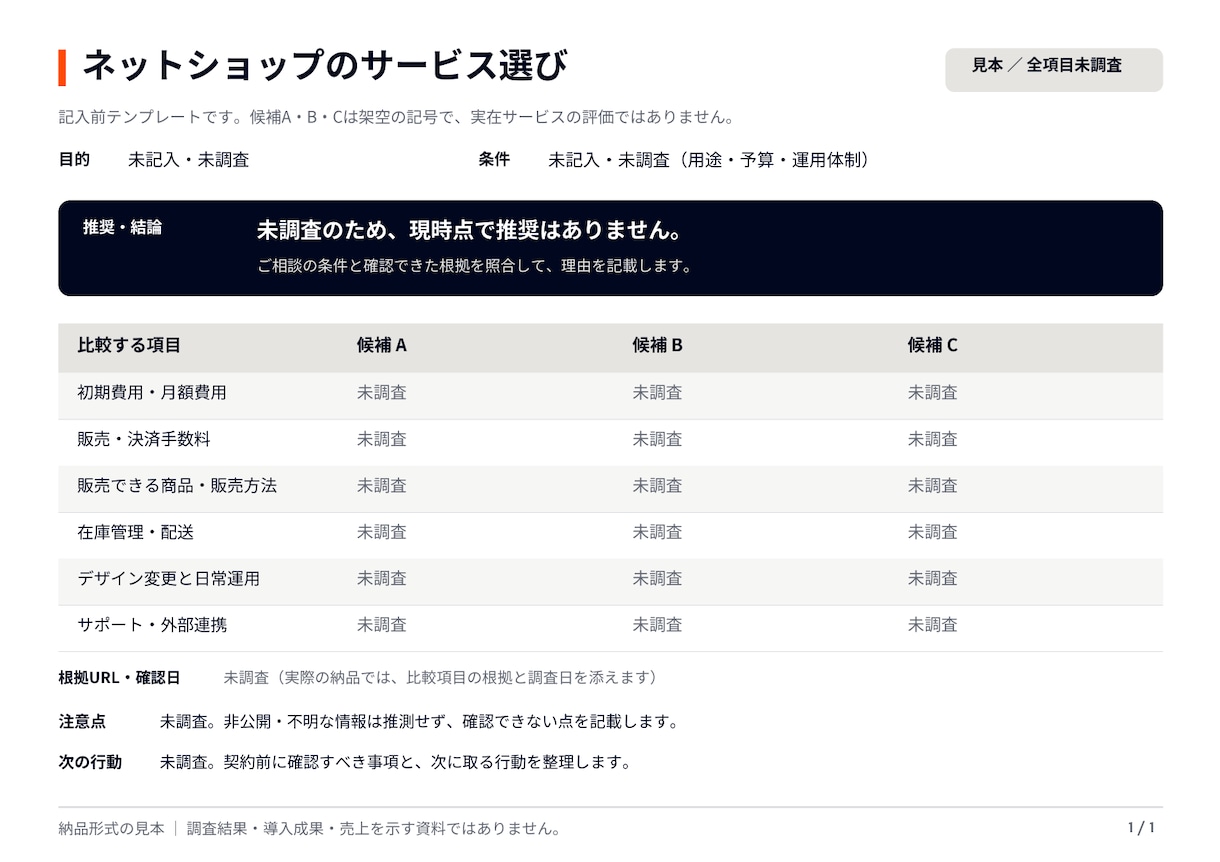
Task: Click 未調査のため、現時点で推奨はありません headline
Action: (470, 230)
